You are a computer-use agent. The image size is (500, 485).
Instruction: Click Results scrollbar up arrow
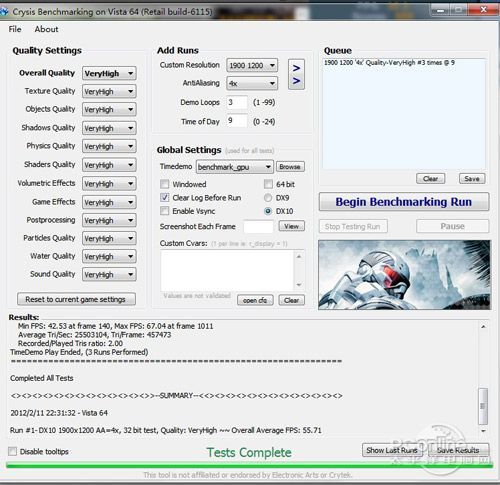[483, 327]
